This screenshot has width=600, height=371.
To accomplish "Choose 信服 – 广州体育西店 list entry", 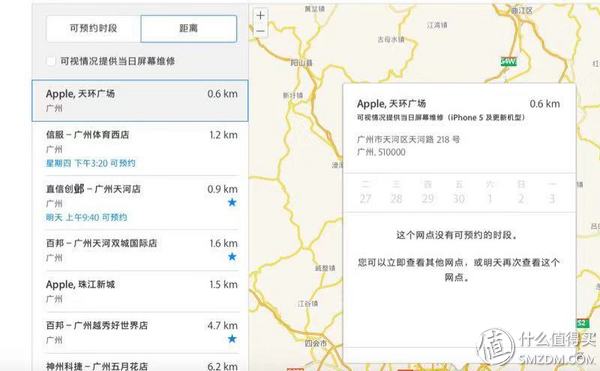I will [140, 148].
